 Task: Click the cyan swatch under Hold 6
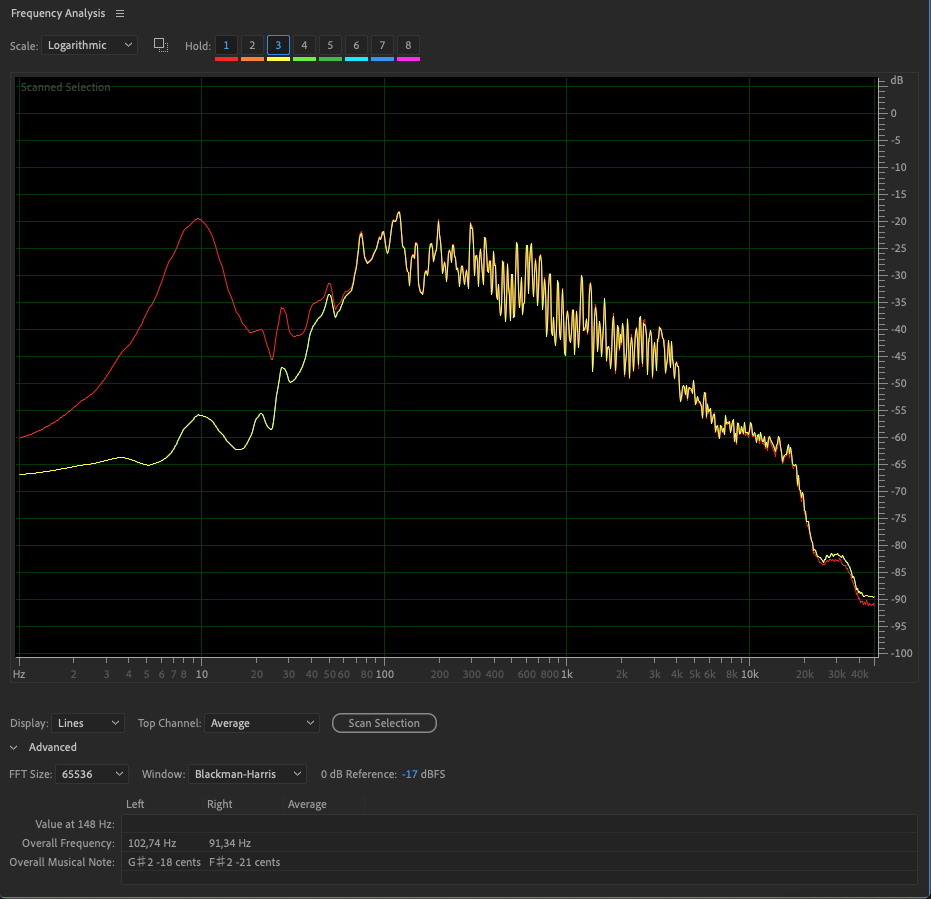tap(356, 59)
